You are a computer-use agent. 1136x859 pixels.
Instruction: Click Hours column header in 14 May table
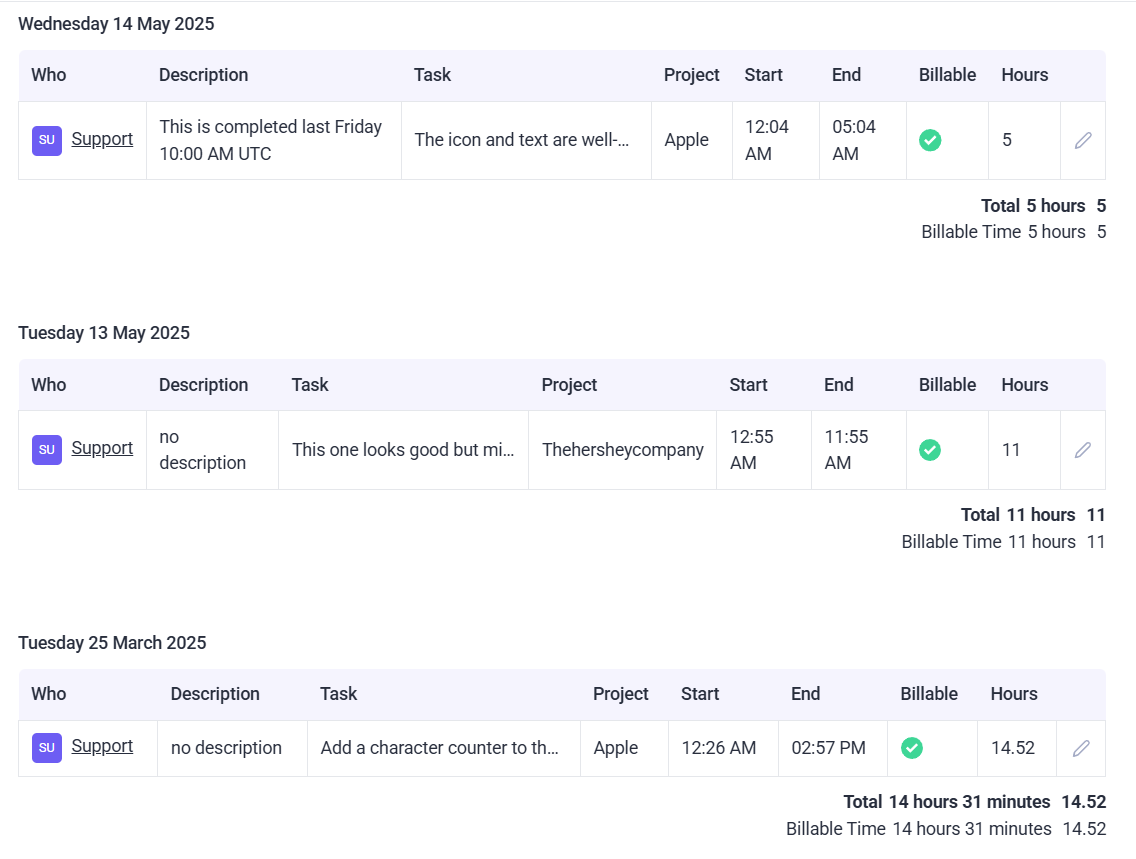(1024, 75)
